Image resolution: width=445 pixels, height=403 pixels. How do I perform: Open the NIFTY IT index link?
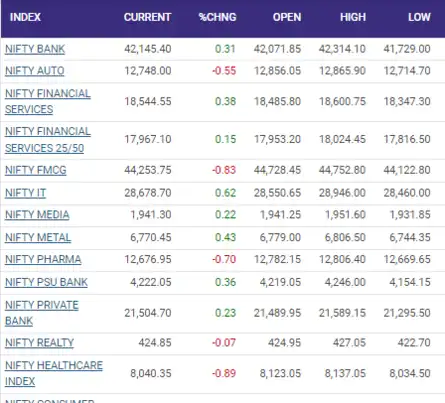(x=25, y=193)
